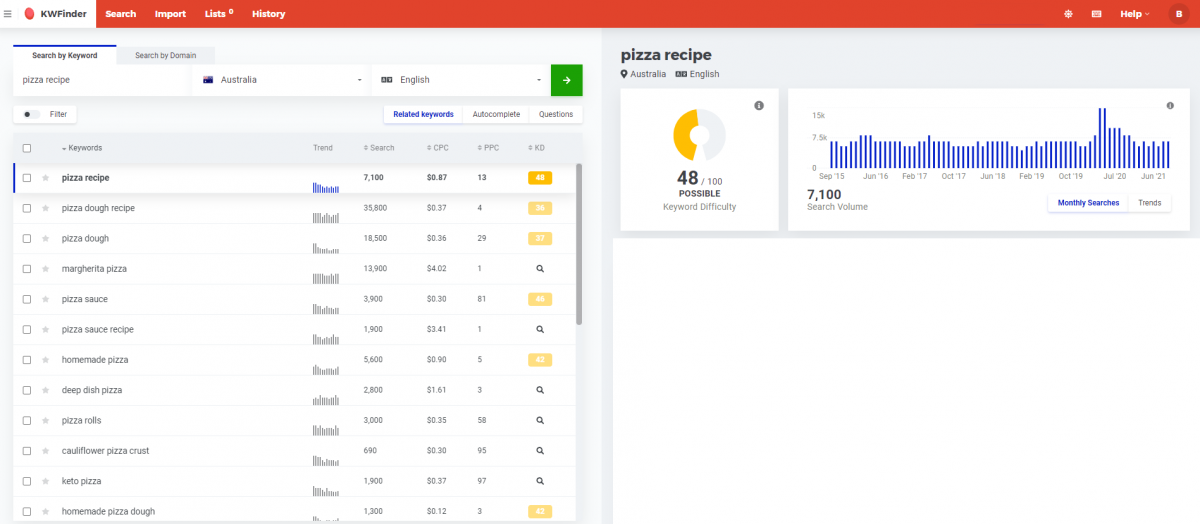Analyze KD magnifier for pizza rolls
The image size is (1200, 524).
pyautogui.click(x=540, y=420)
